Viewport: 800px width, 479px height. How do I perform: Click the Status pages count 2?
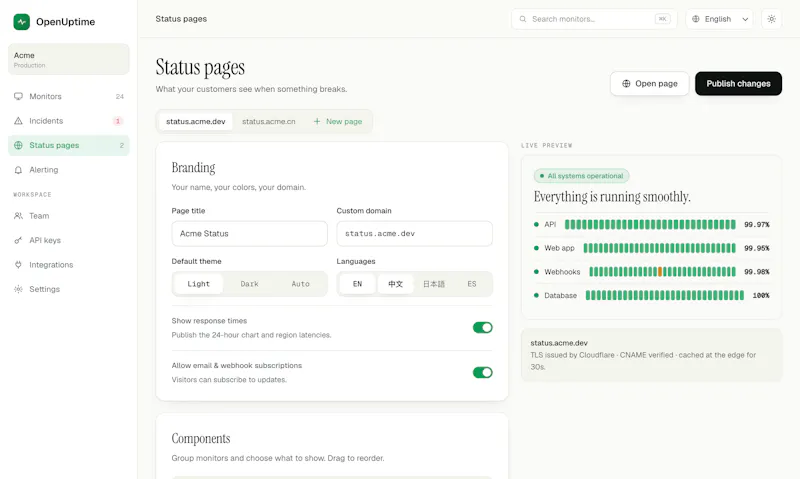click(121, 145)
